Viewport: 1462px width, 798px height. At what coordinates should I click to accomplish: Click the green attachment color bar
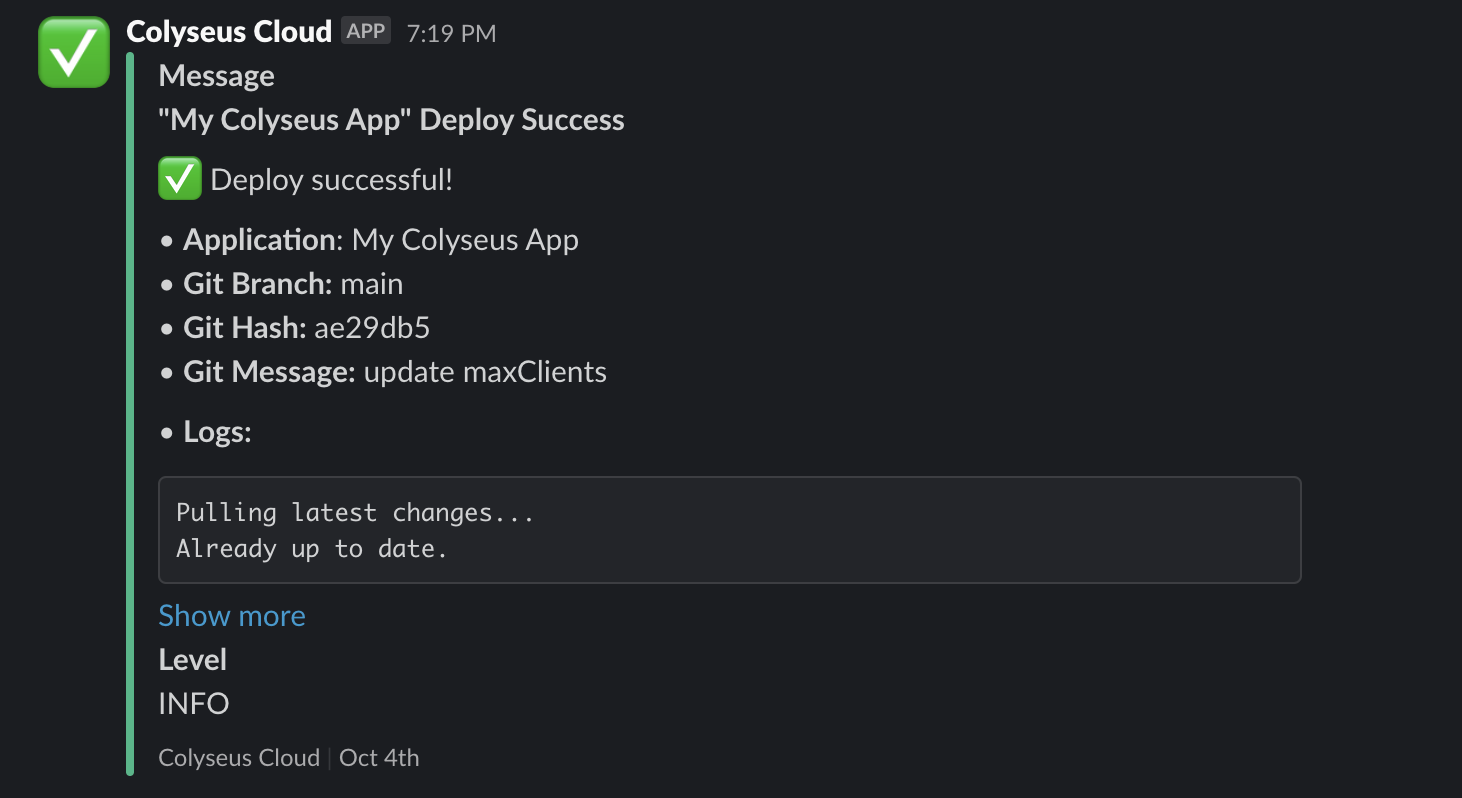tap(130, 414)
